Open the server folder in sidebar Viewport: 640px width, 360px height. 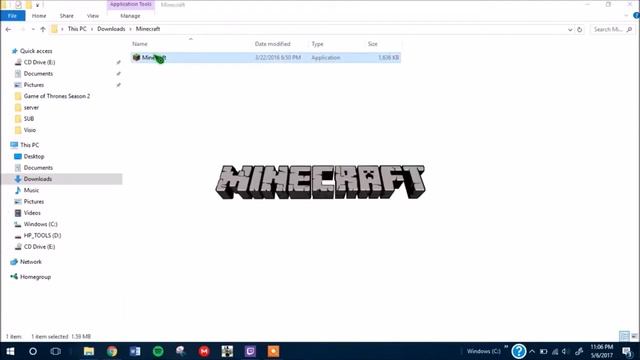31,108
